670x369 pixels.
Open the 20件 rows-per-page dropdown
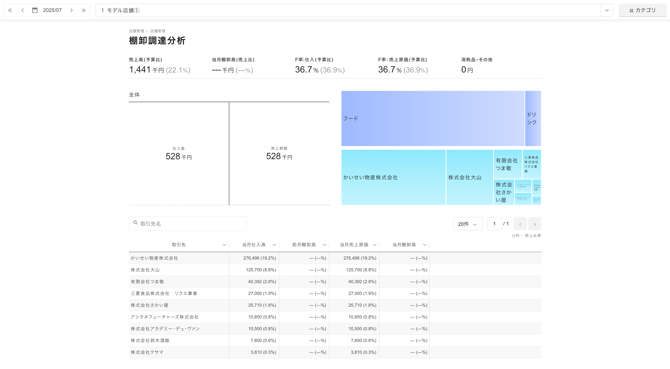tap(467, 224)
